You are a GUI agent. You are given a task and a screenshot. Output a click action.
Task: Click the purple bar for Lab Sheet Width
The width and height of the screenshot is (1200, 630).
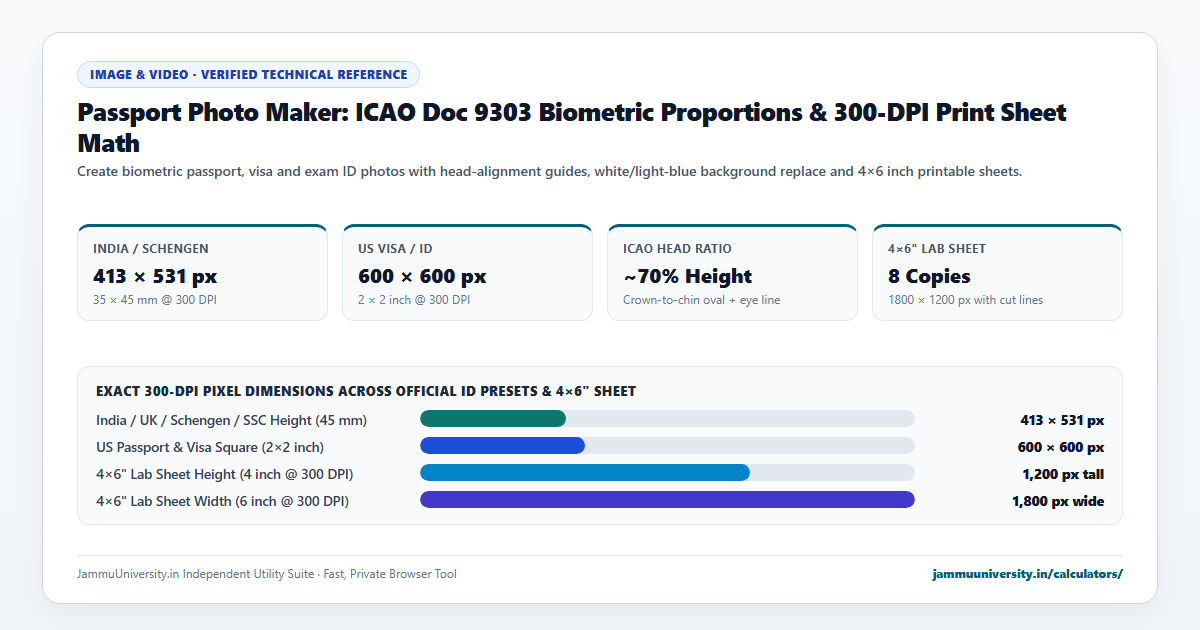point(667,500)
